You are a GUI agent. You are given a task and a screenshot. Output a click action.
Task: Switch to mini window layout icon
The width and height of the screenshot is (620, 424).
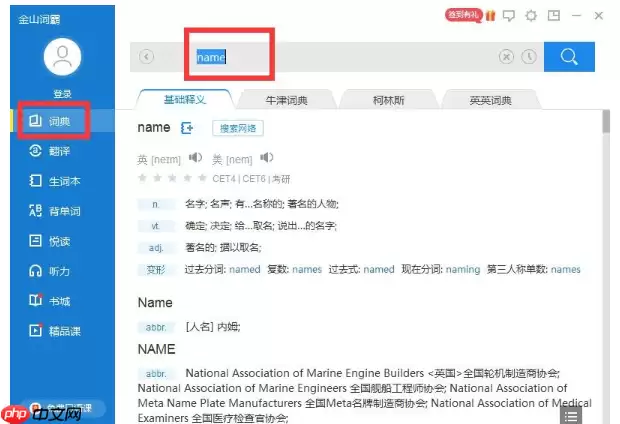pyautogui.click(x=554, y=15)
